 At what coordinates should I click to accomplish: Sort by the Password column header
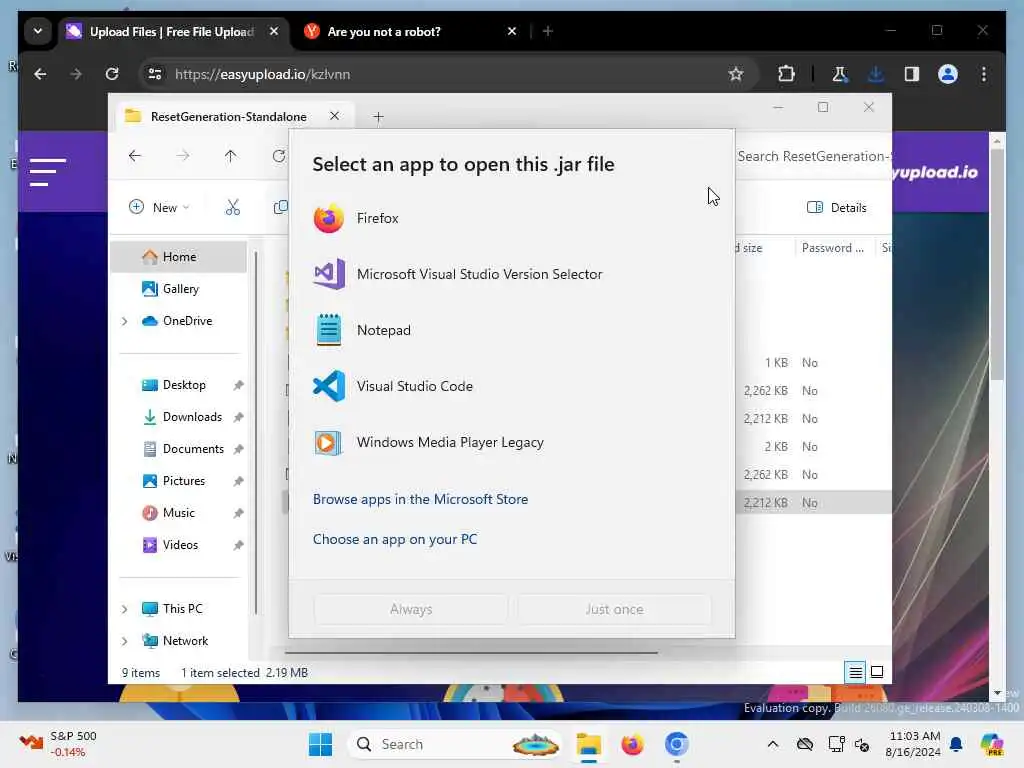(x=833, y=248)
